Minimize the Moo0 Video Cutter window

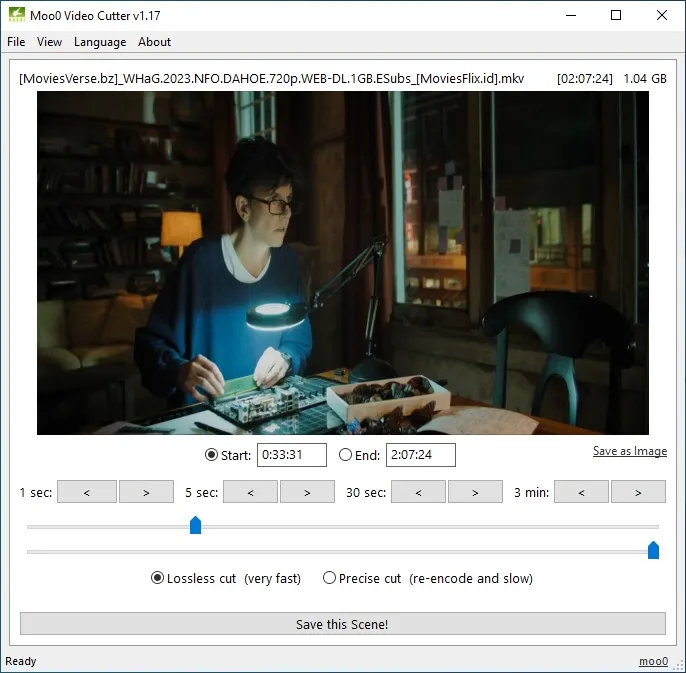pyautogui.click(x=571, y=15)
